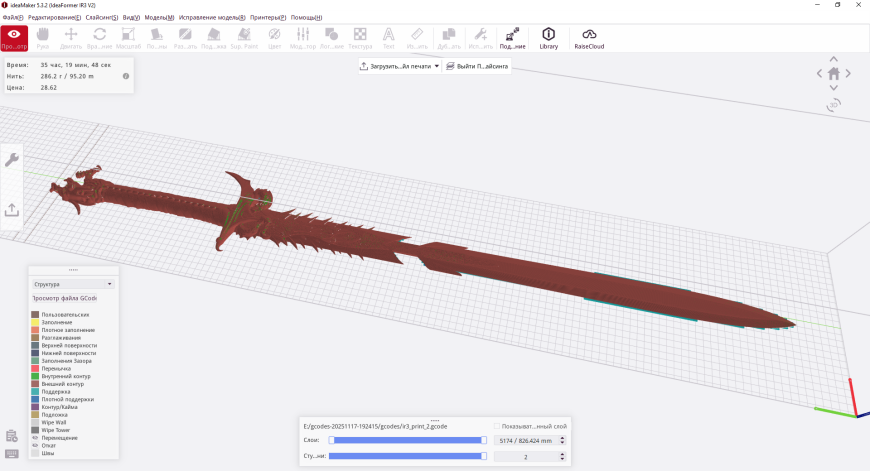The height and width of the screenshot is (471, 870).
Task: Click the wrench settings icon on left sidebar
Action: 12,160
